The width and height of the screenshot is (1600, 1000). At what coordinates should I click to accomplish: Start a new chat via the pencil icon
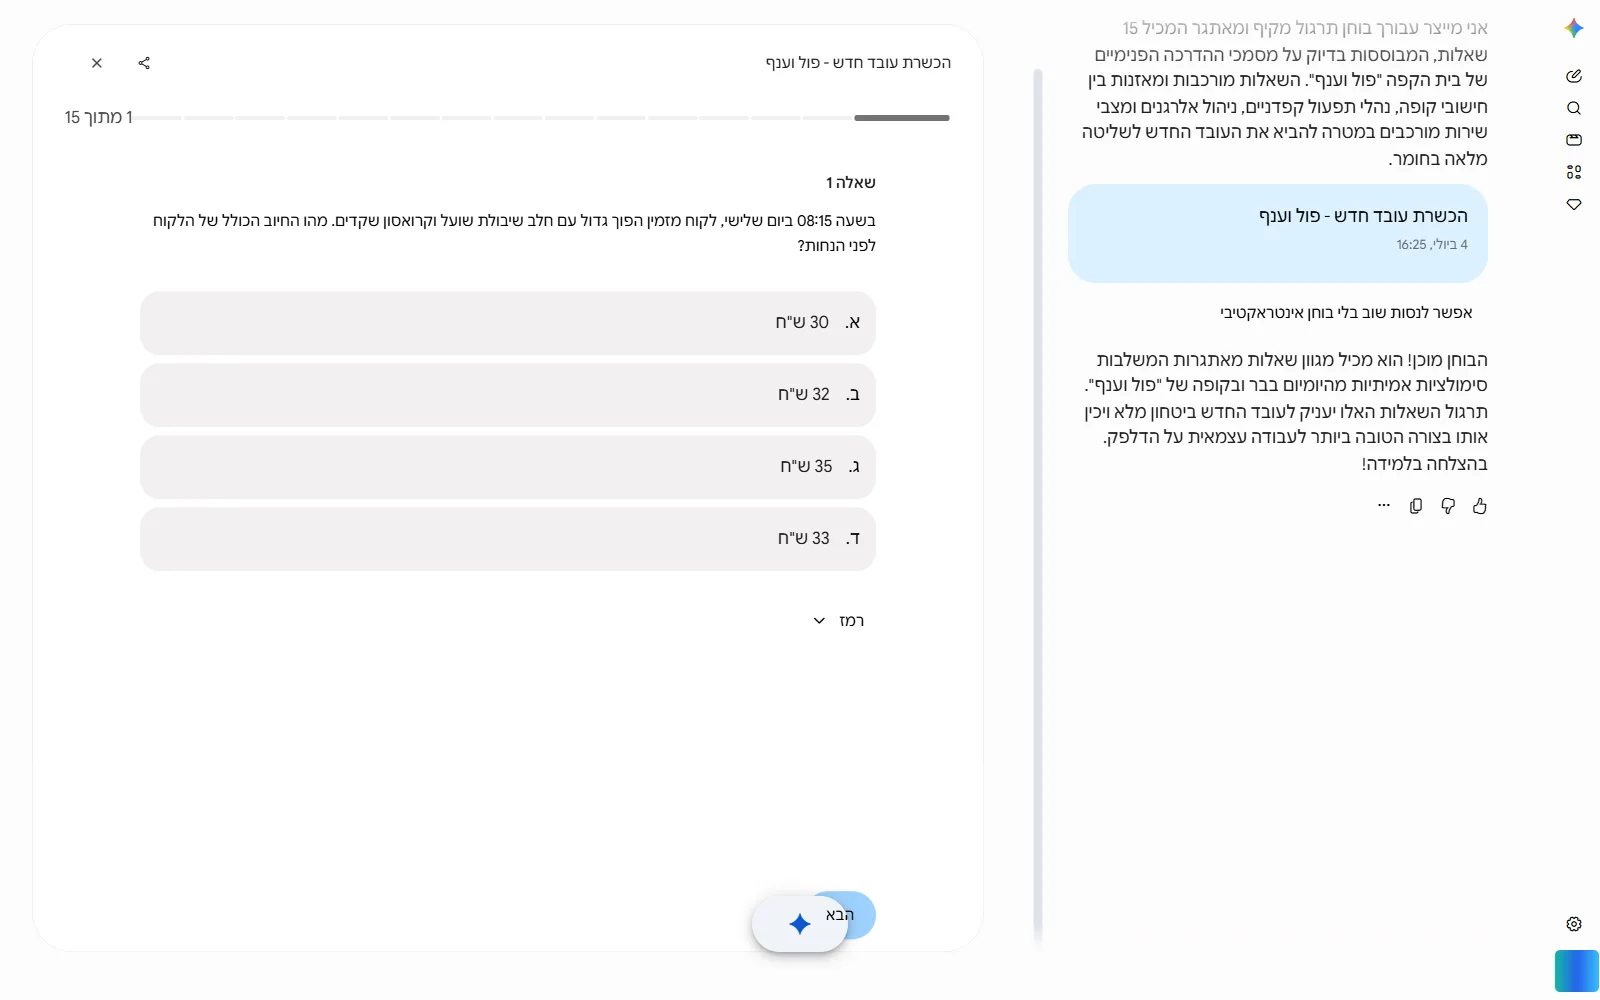[x=1574, y=76]
